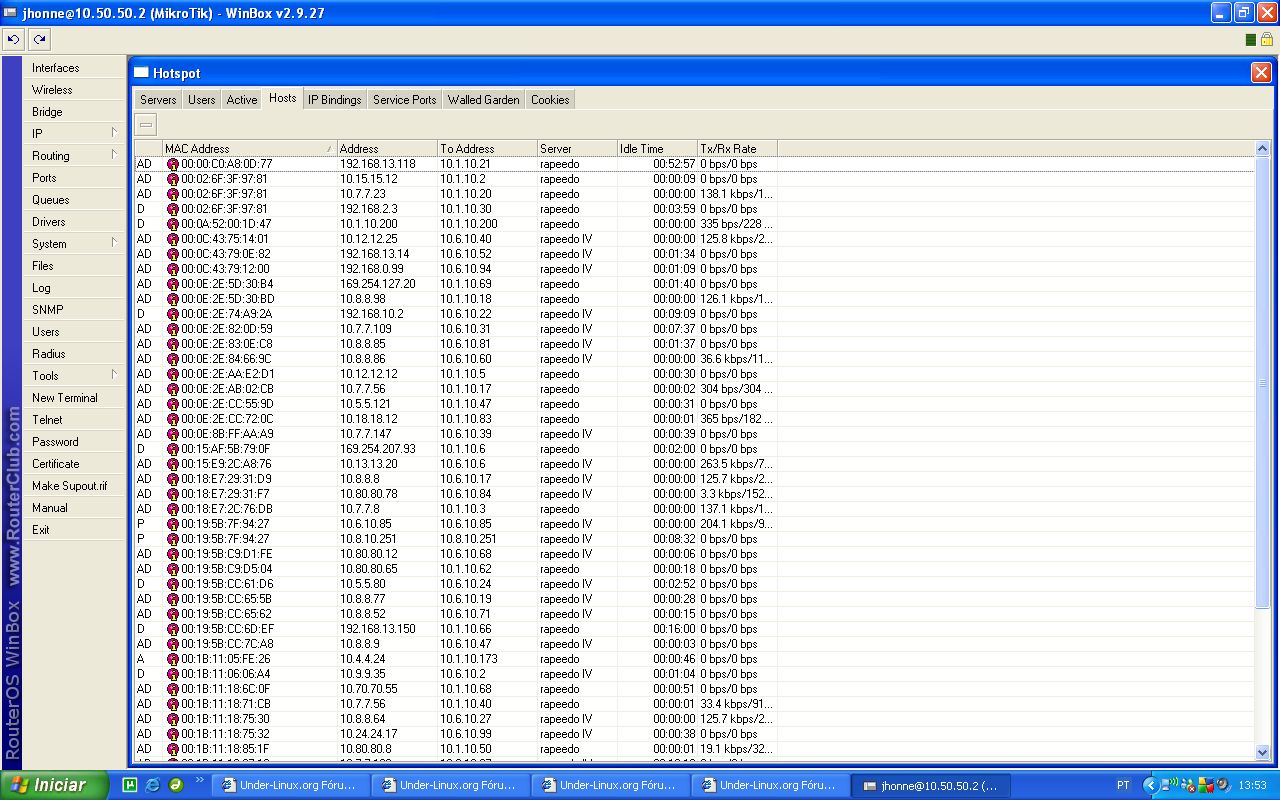This screenshot has height=800, width=1280.
Task: Open Queues from the left menu
Action: 75,200
